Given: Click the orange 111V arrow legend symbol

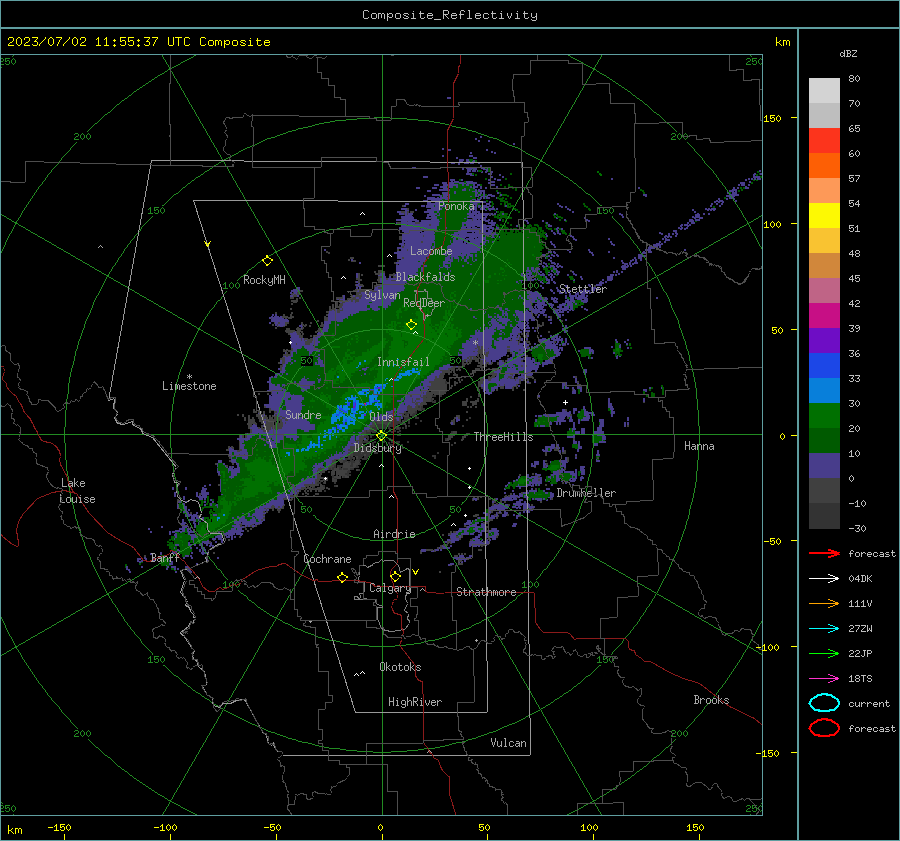Looking at the screenshot, I should [824, 603].
